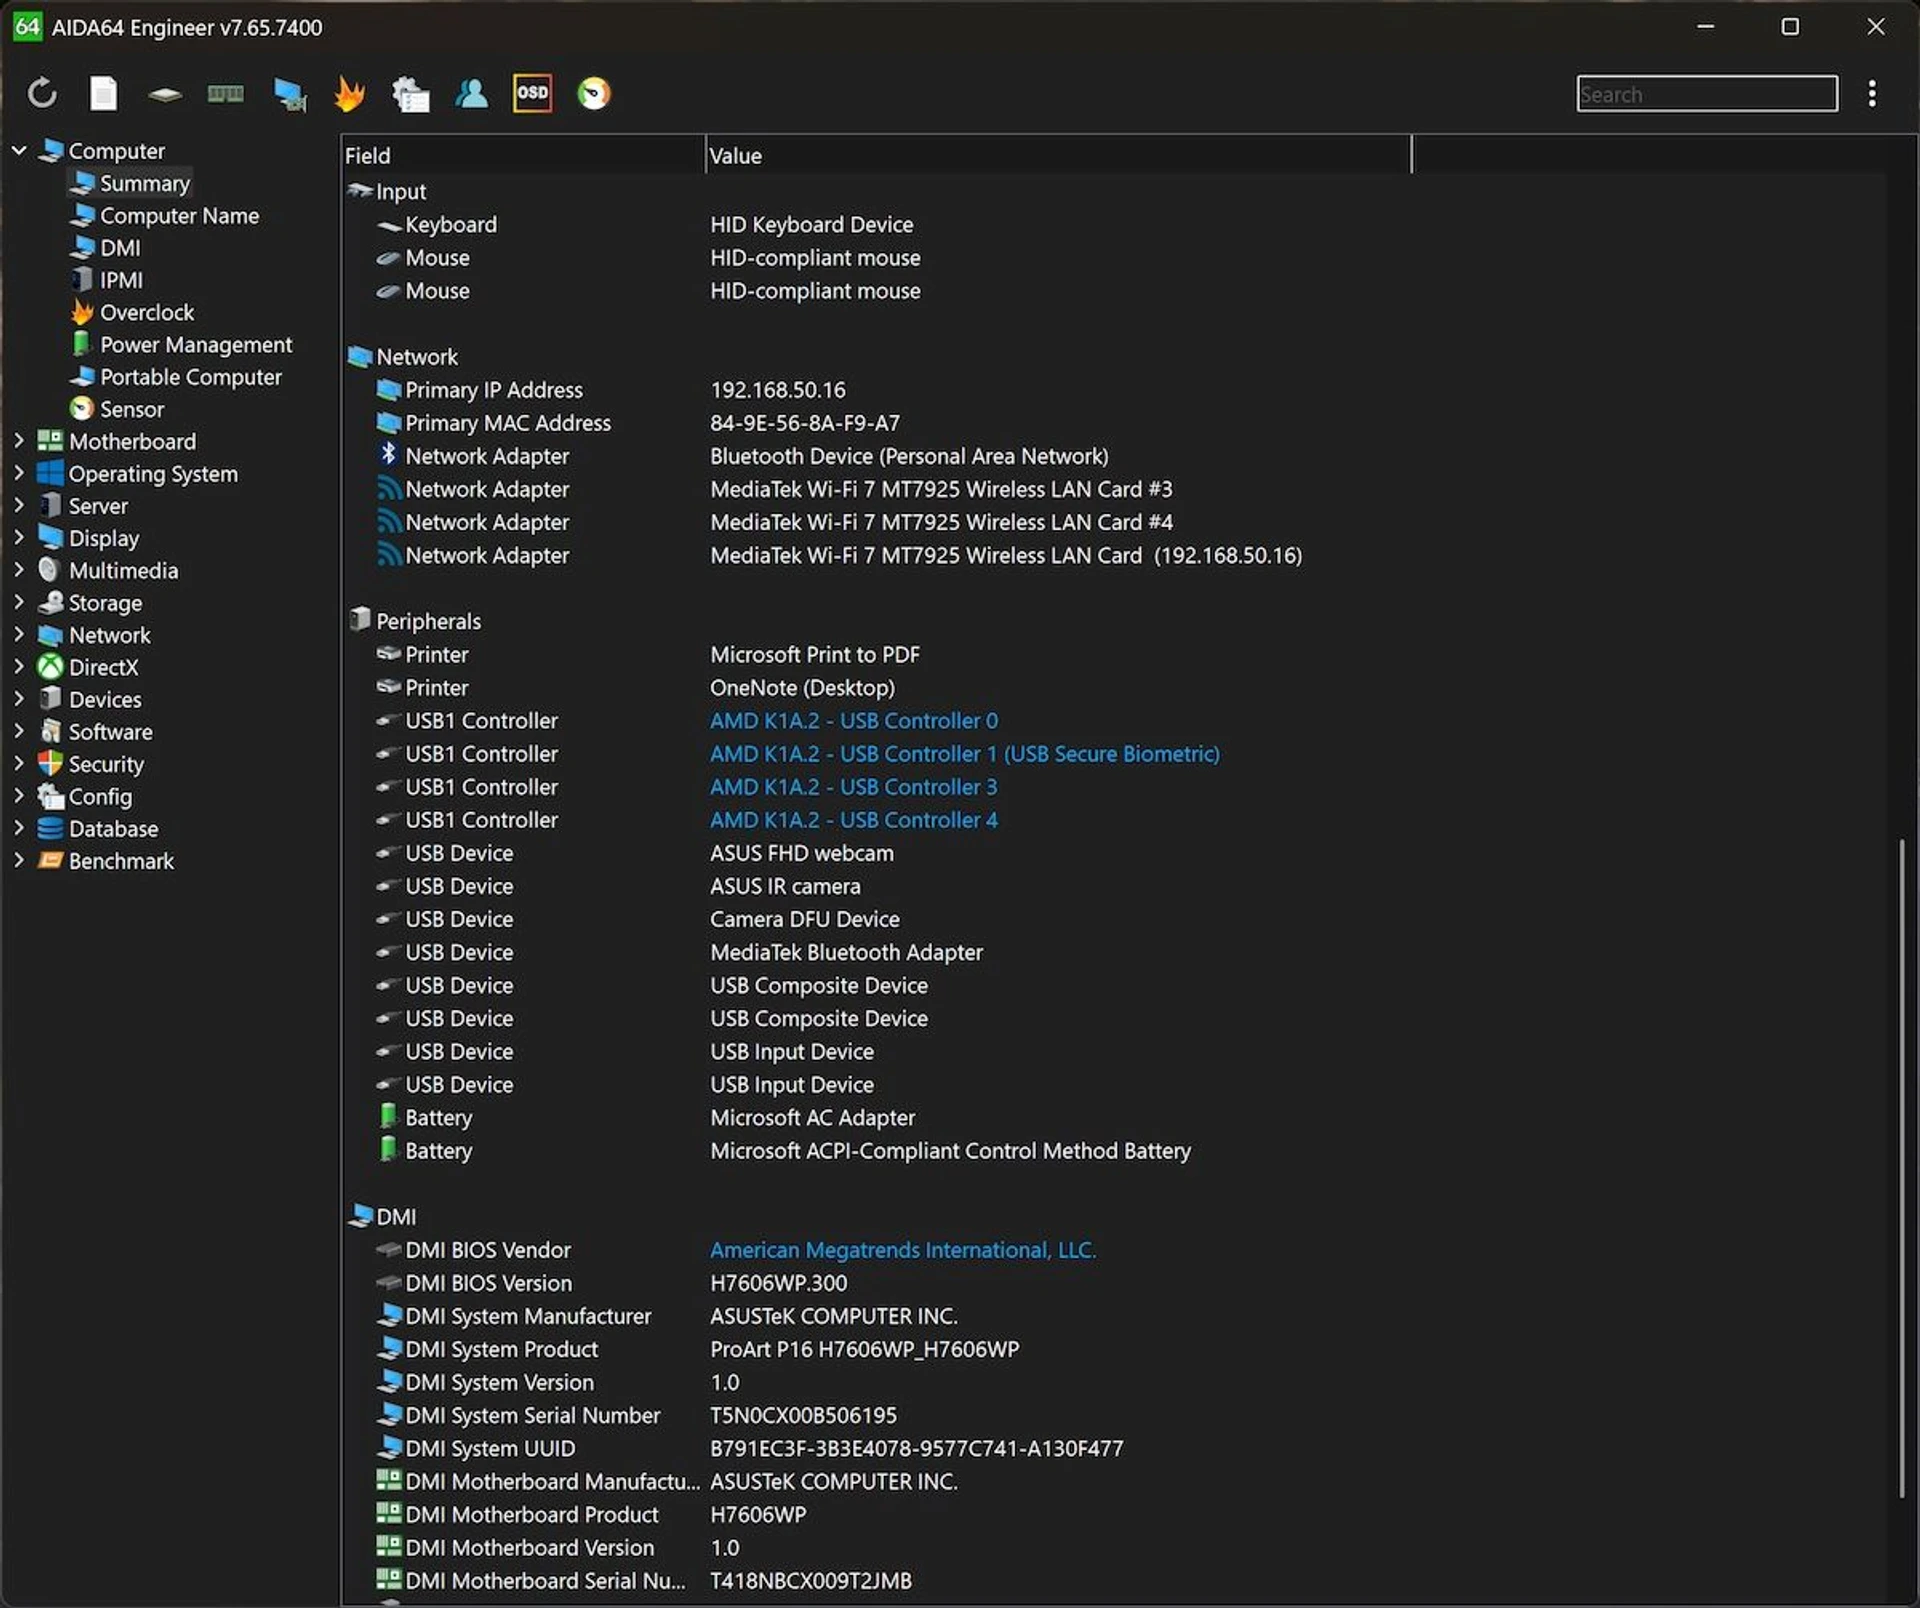The height and width of the screenshot is (1608, 1920).
Task: Open the AMD K1A.2 - USB Controller 3 link
Action: click(853, 786)
